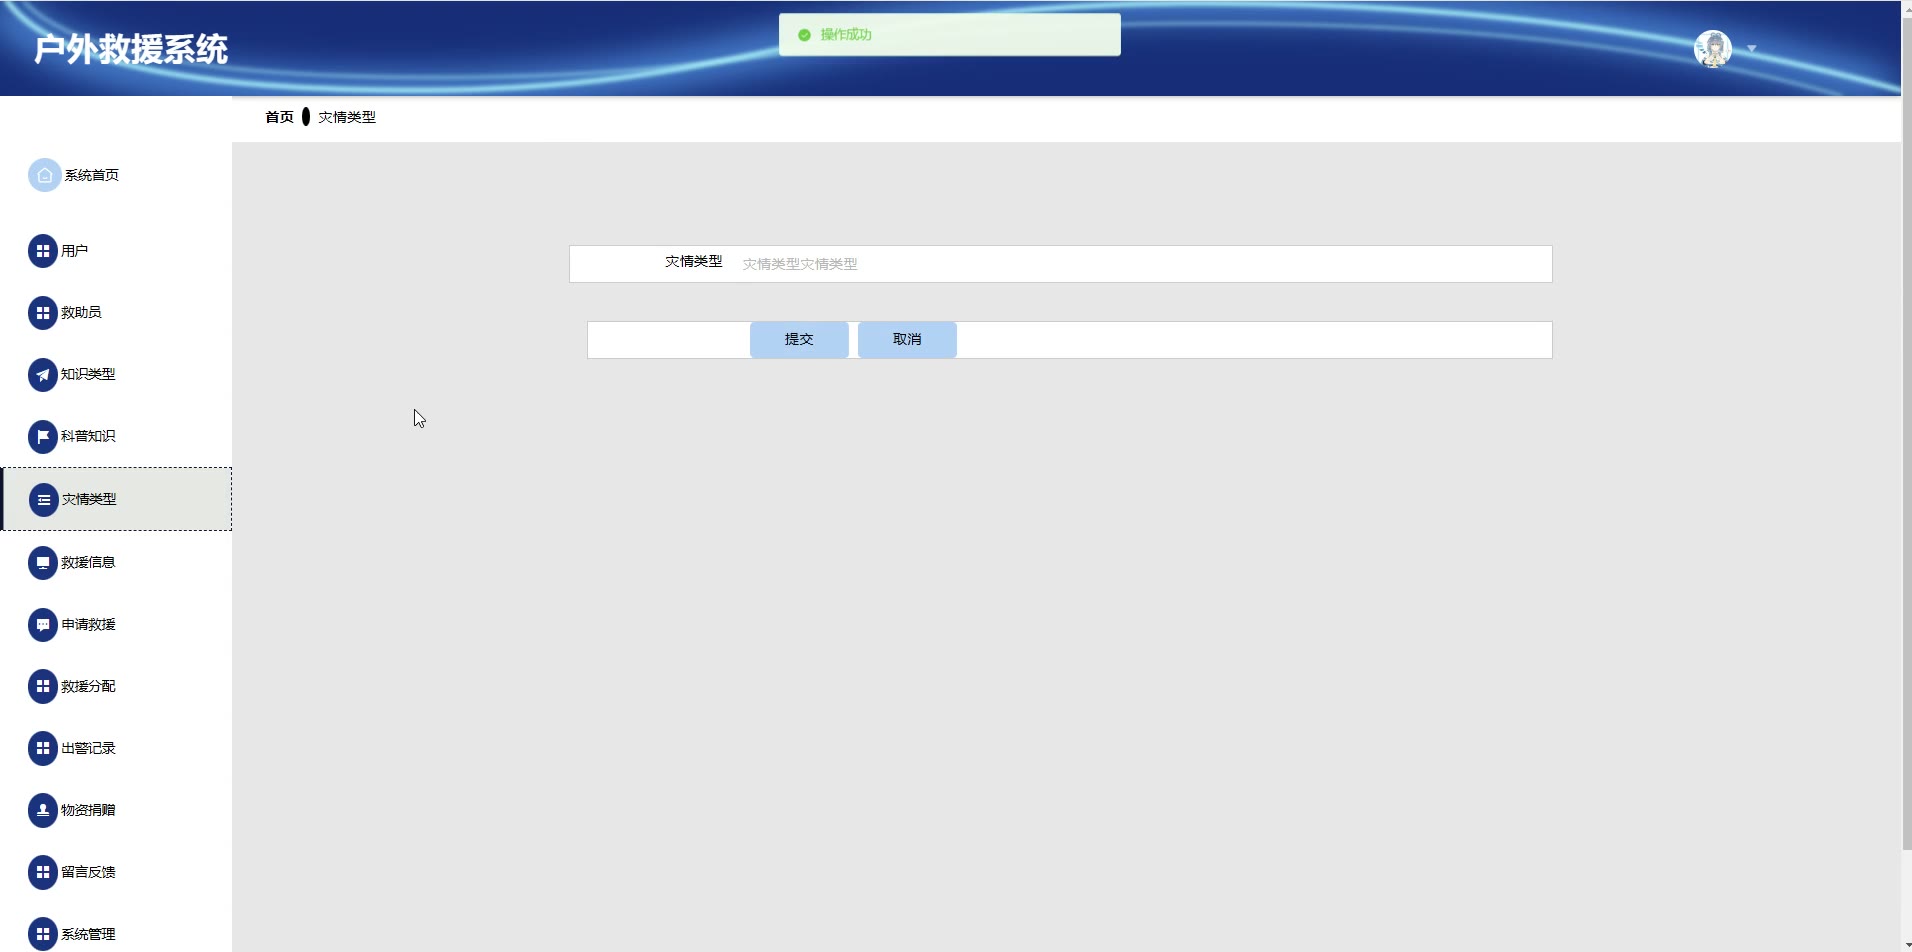Click the paper-plane icon next to 知识类型
1912x952 pixels.
tap(43, 375)
